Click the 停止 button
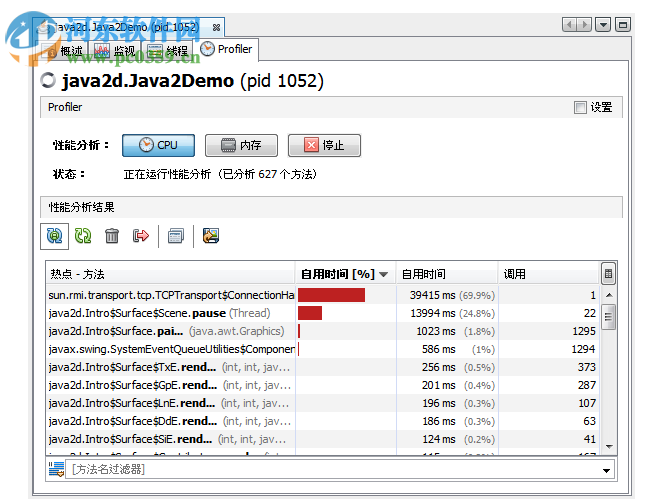This screenshot has width=655, height=500. coord(324,145)
